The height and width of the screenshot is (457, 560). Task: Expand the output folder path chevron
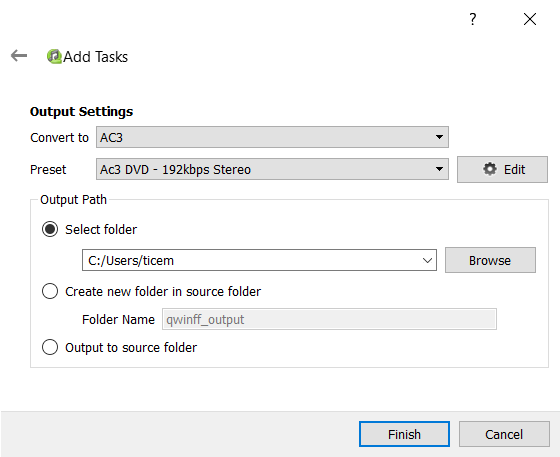pos(427,260)
